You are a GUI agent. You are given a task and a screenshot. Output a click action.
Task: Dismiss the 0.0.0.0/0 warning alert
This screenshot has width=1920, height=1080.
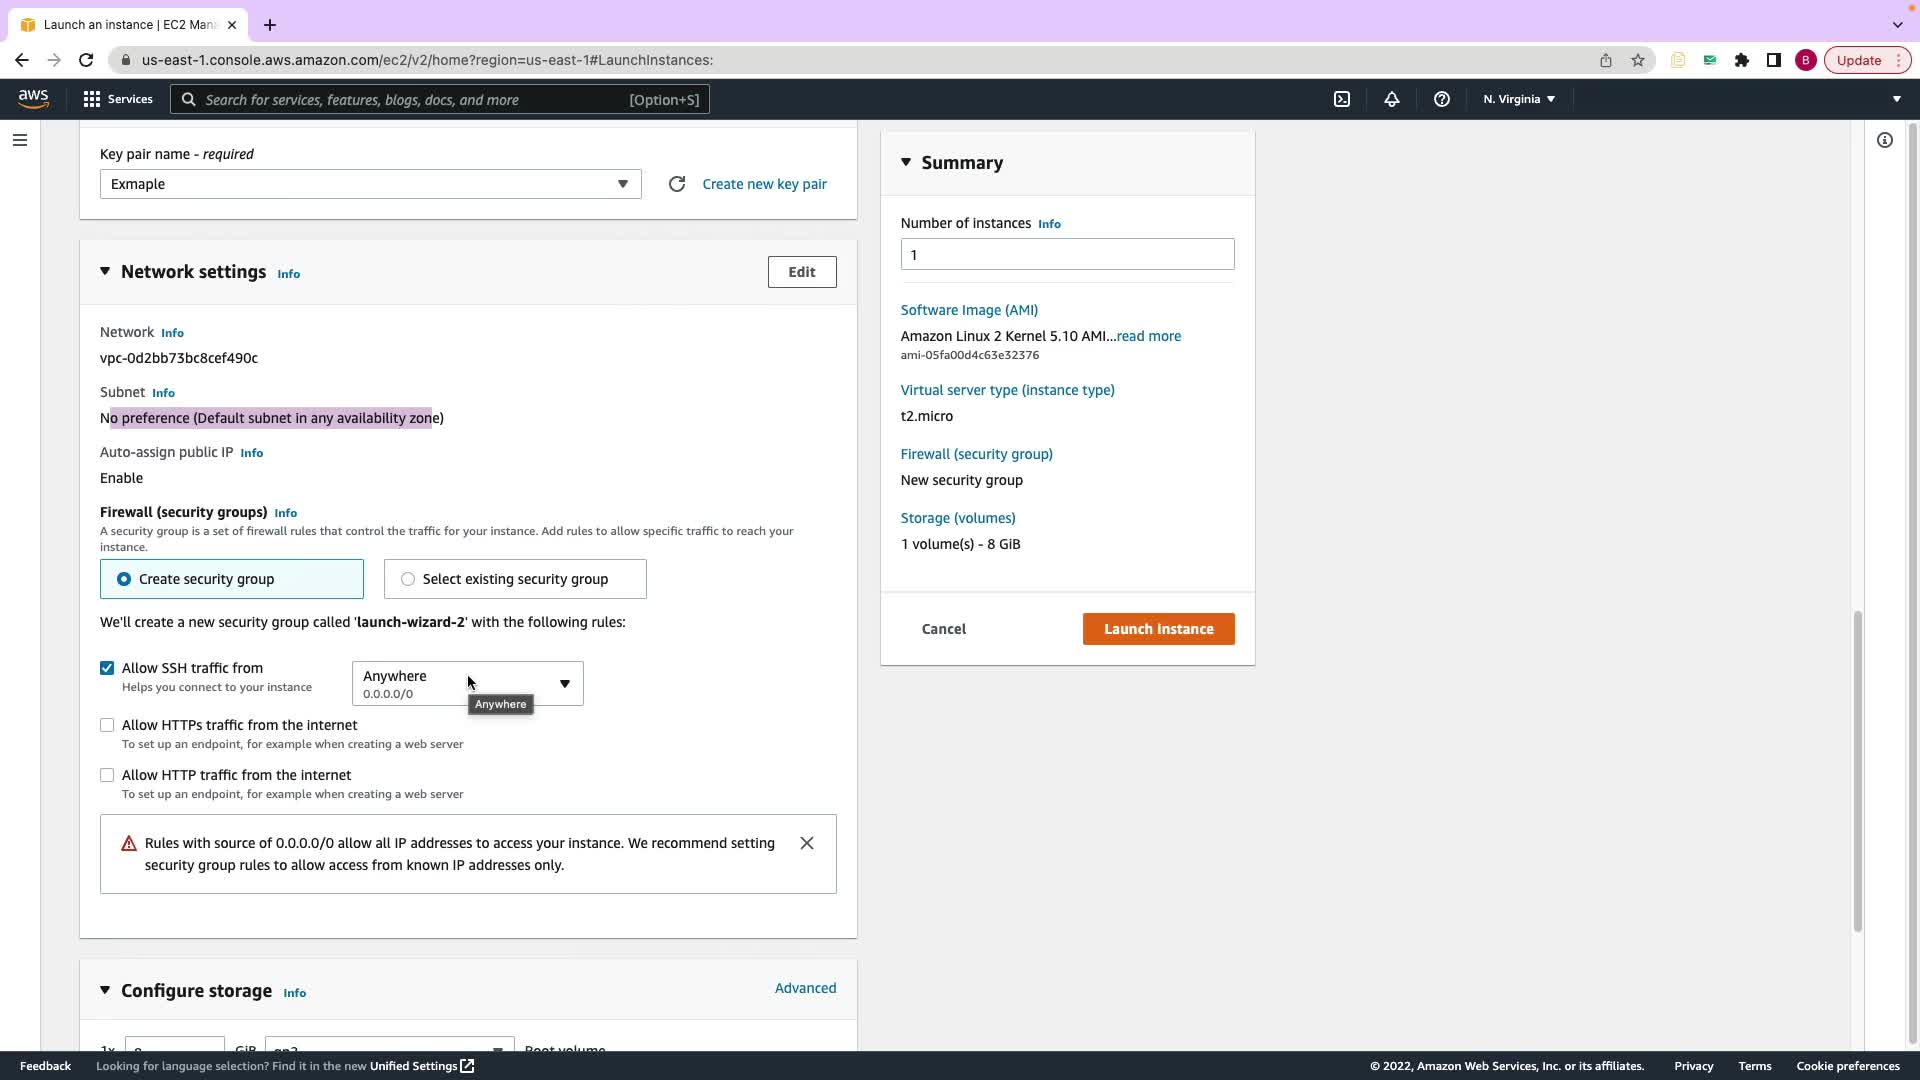[x=807, y=843]
